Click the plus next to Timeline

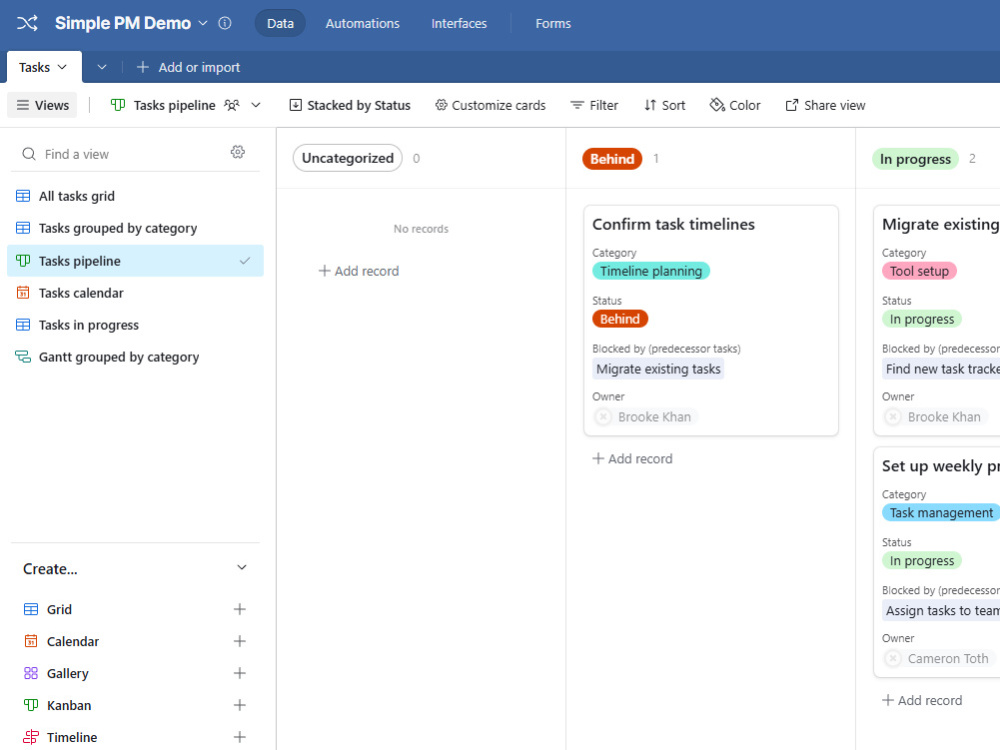240,737
